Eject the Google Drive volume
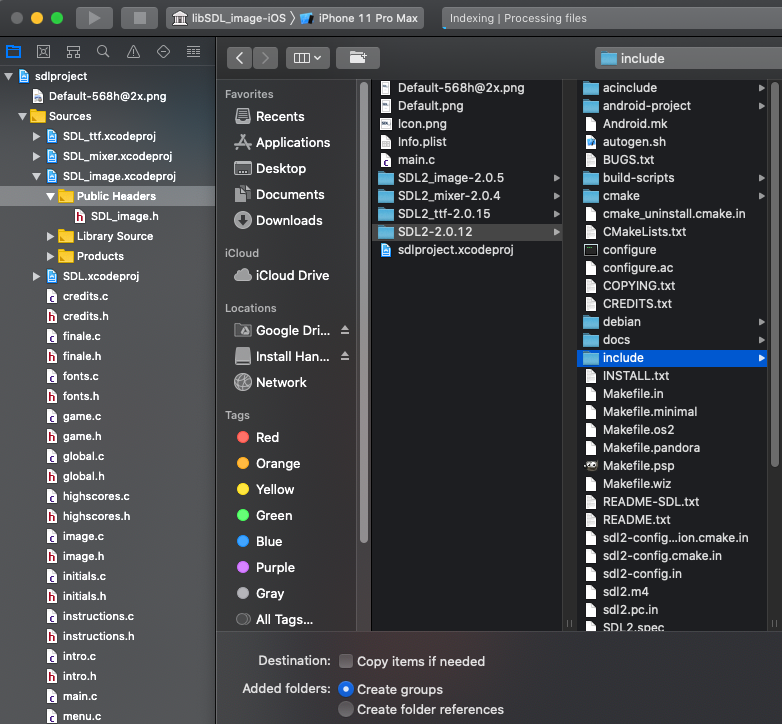782x724 pixels. pyautogui.click(x=345, y=330)
